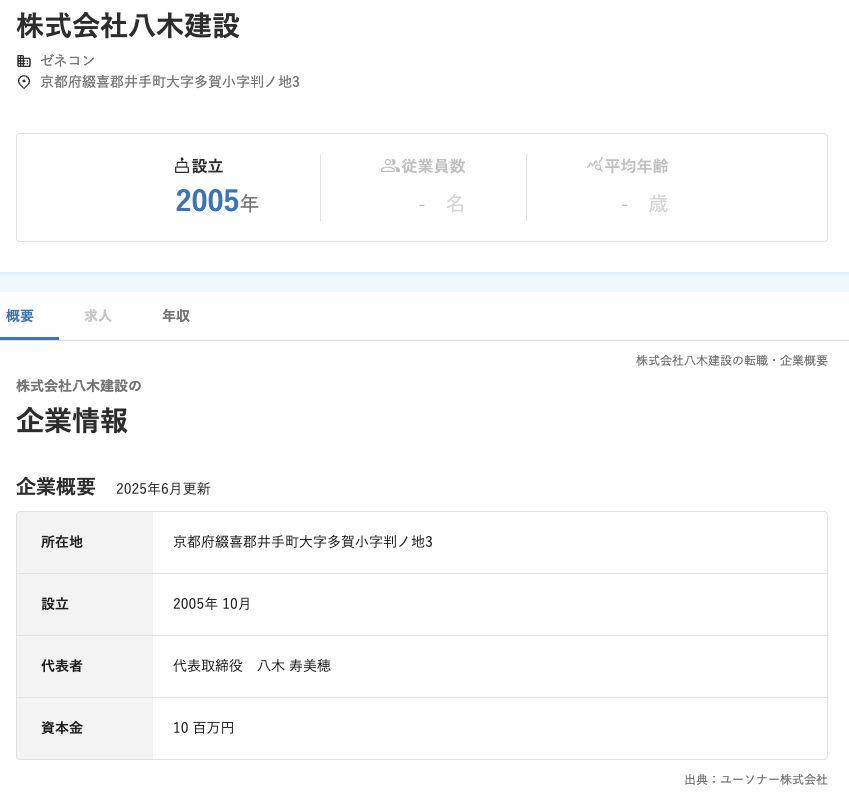Switch to the 求人 tab
This screenshot has height=796, width=849.
point(98,316)
